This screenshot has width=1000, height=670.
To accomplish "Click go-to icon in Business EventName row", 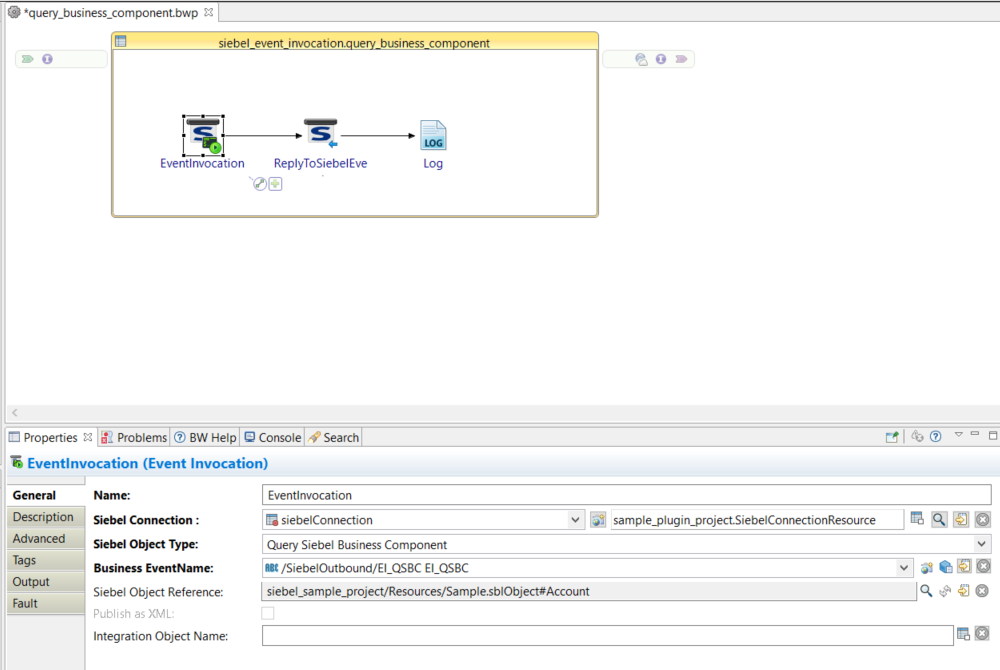I will pyautogui.click(x=964, y=566).
